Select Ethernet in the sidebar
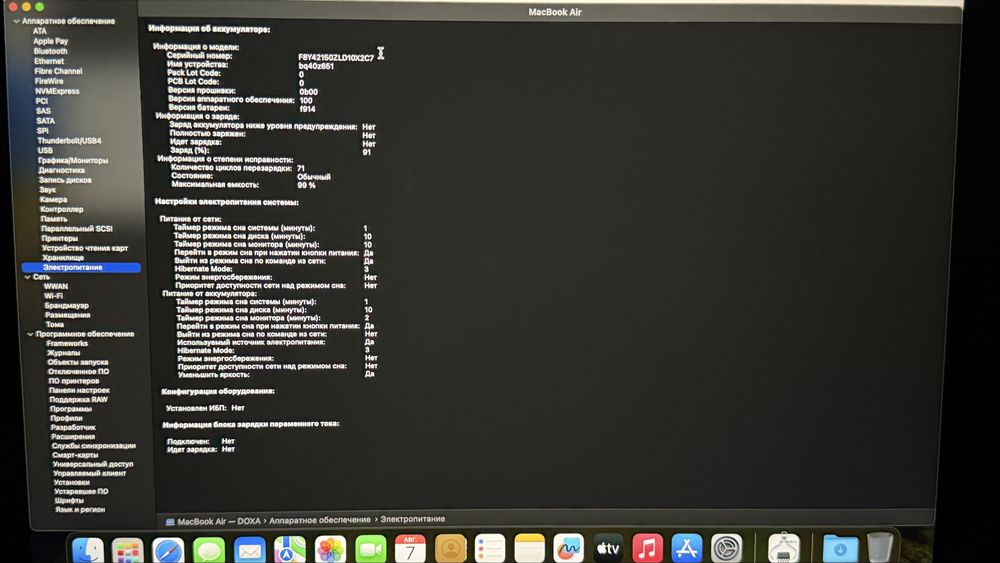The image size is (1000, 563). pos(49,61)
